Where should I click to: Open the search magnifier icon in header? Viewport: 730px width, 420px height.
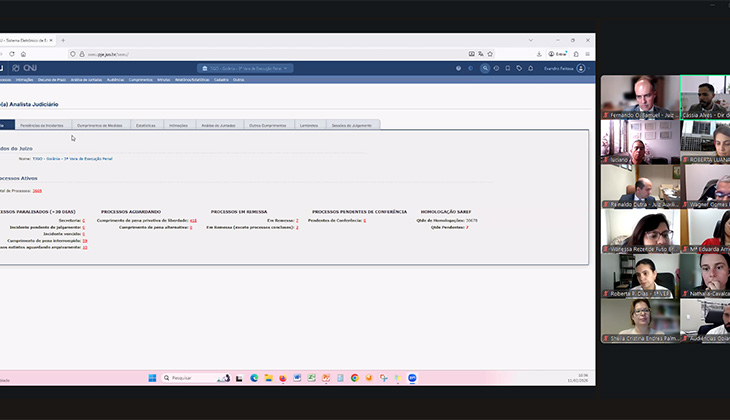[485, 68]
